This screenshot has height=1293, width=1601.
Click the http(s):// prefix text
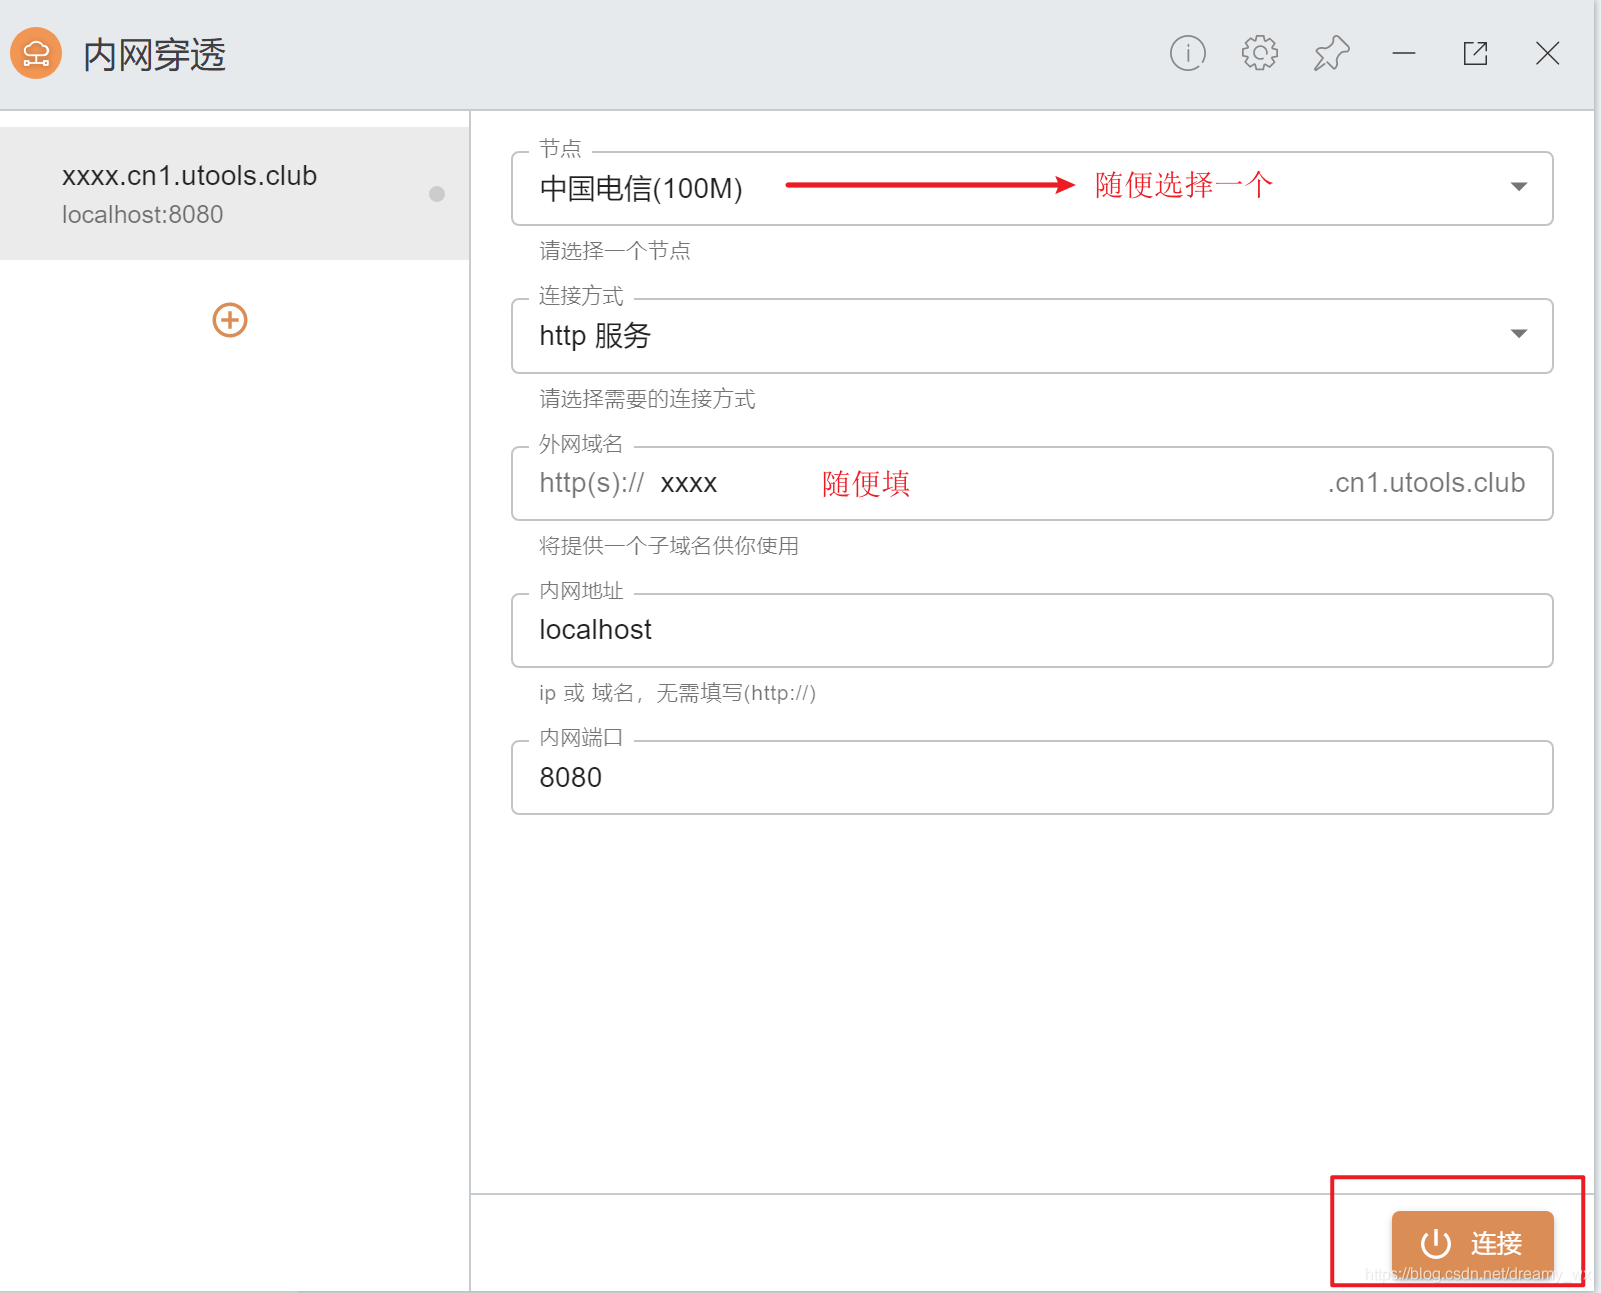point(592,483)
